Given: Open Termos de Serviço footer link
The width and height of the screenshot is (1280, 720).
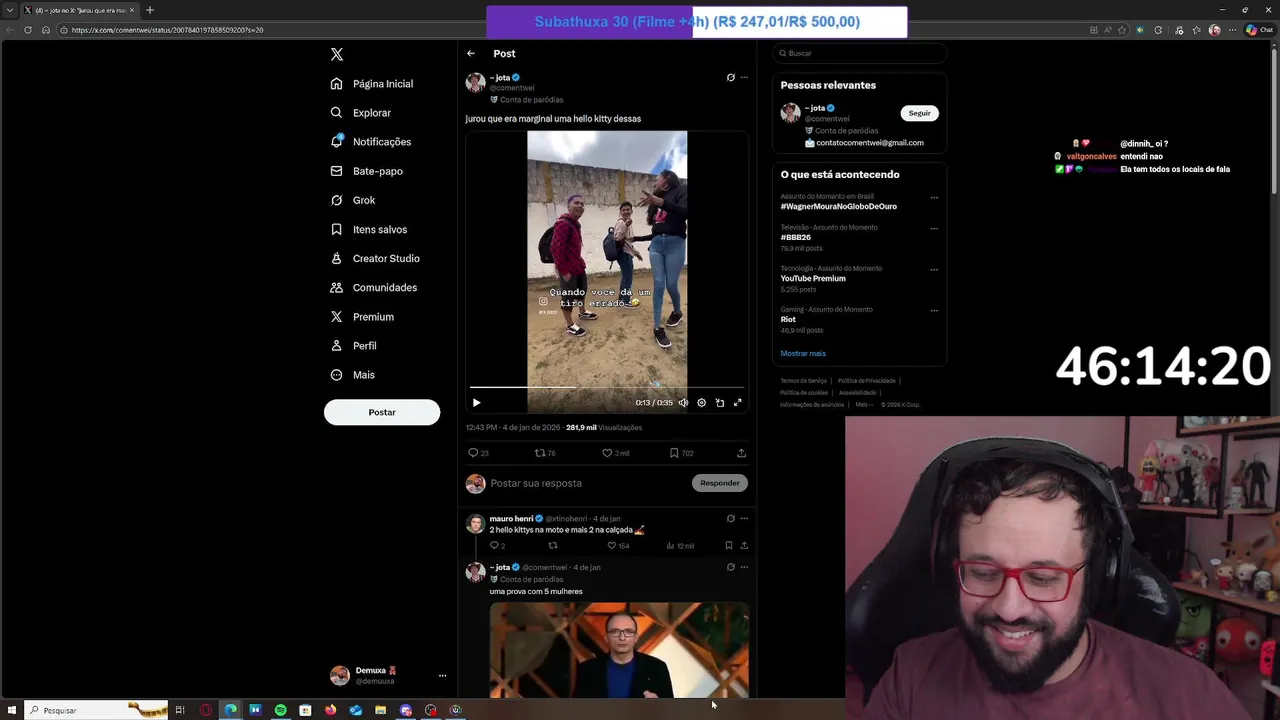Looking at the screenshot, I should [x=804, y=380].
